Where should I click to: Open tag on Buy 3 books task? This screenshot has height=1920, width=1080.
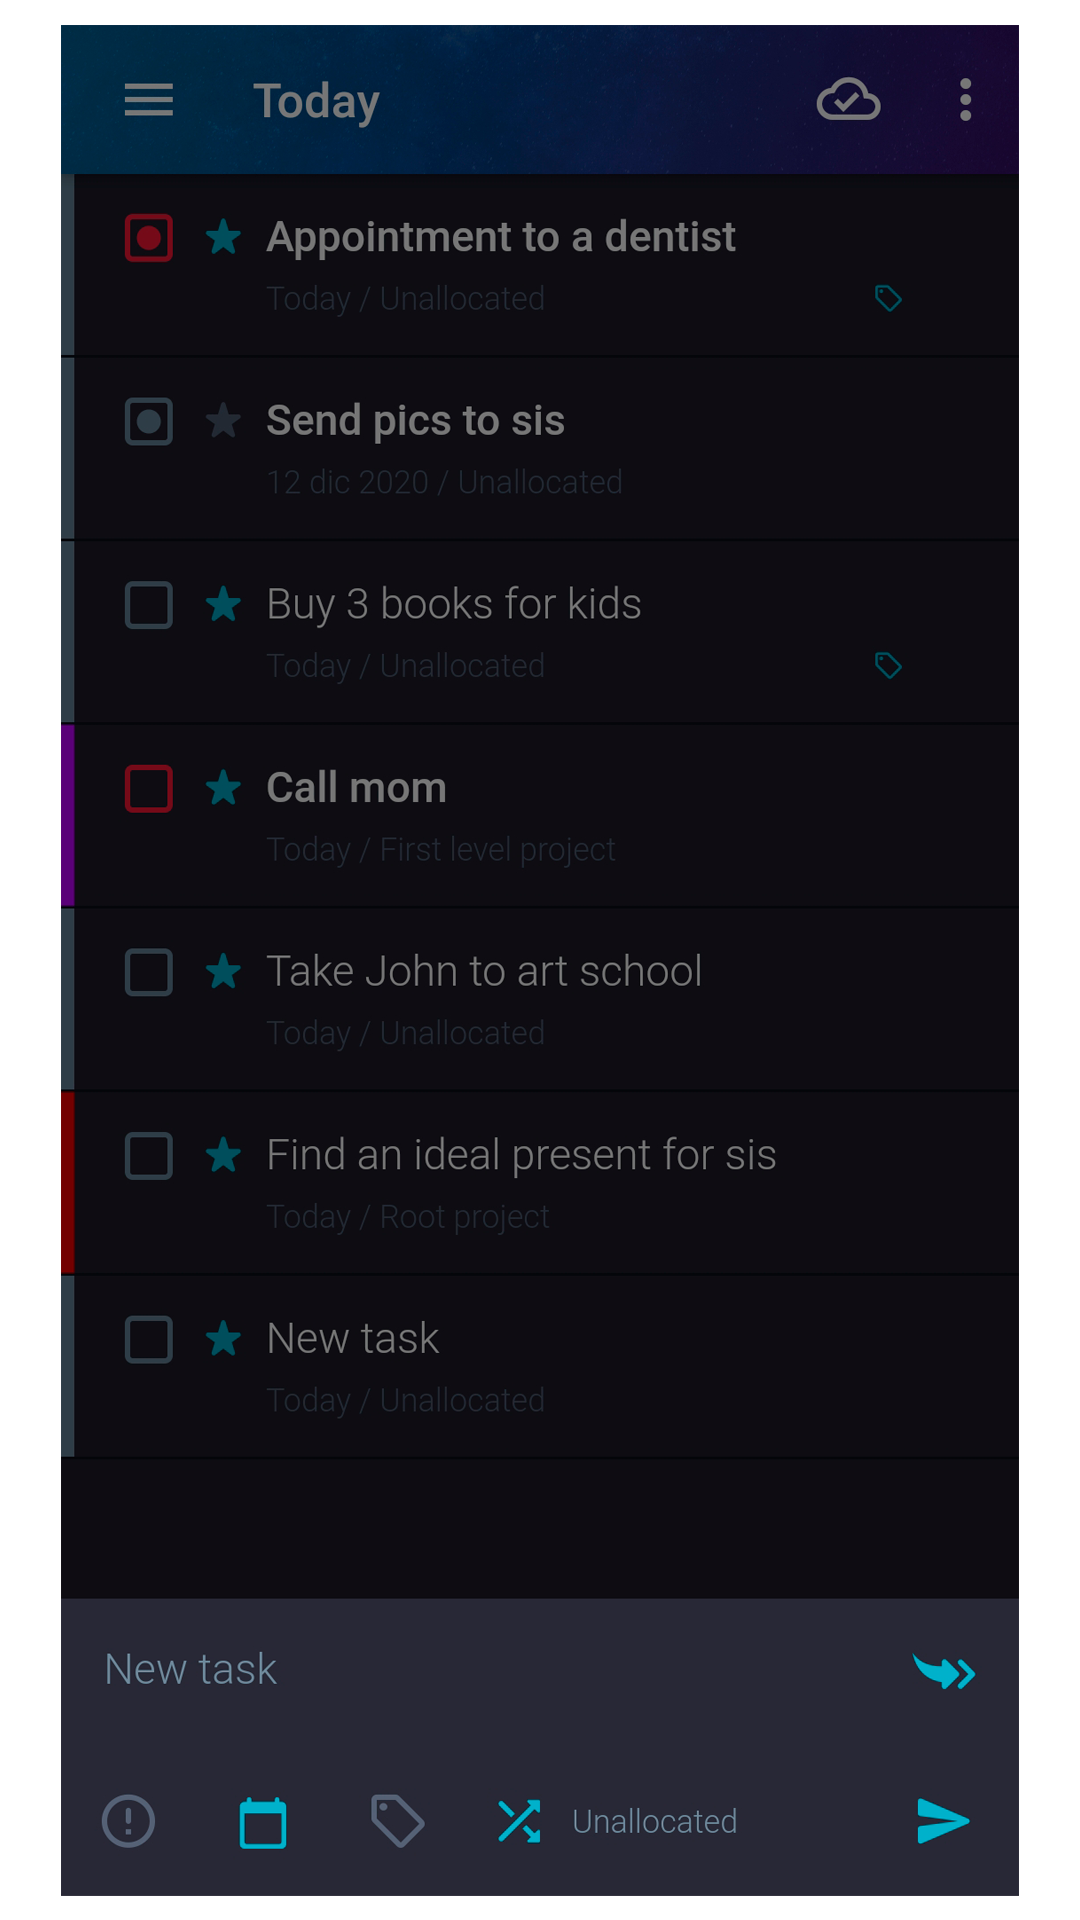click(x=888, y=666)
